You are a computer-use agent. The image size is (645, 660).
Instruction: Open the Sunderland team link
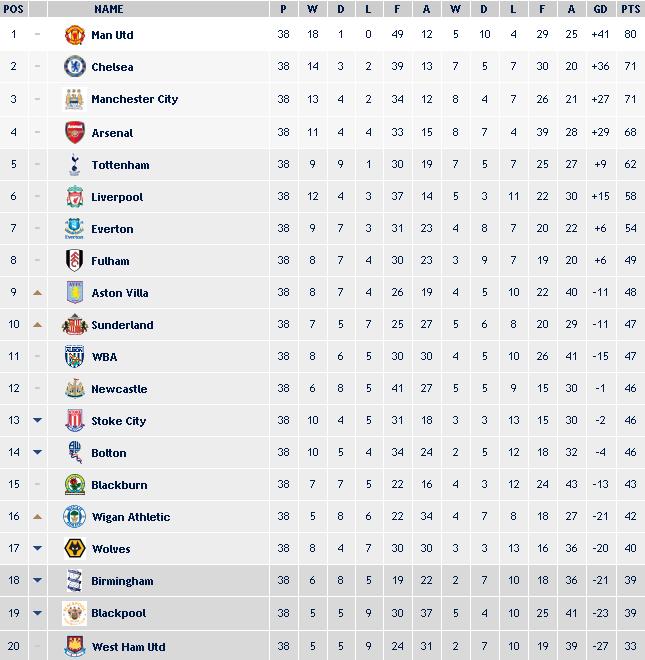(x=122, y=325)
